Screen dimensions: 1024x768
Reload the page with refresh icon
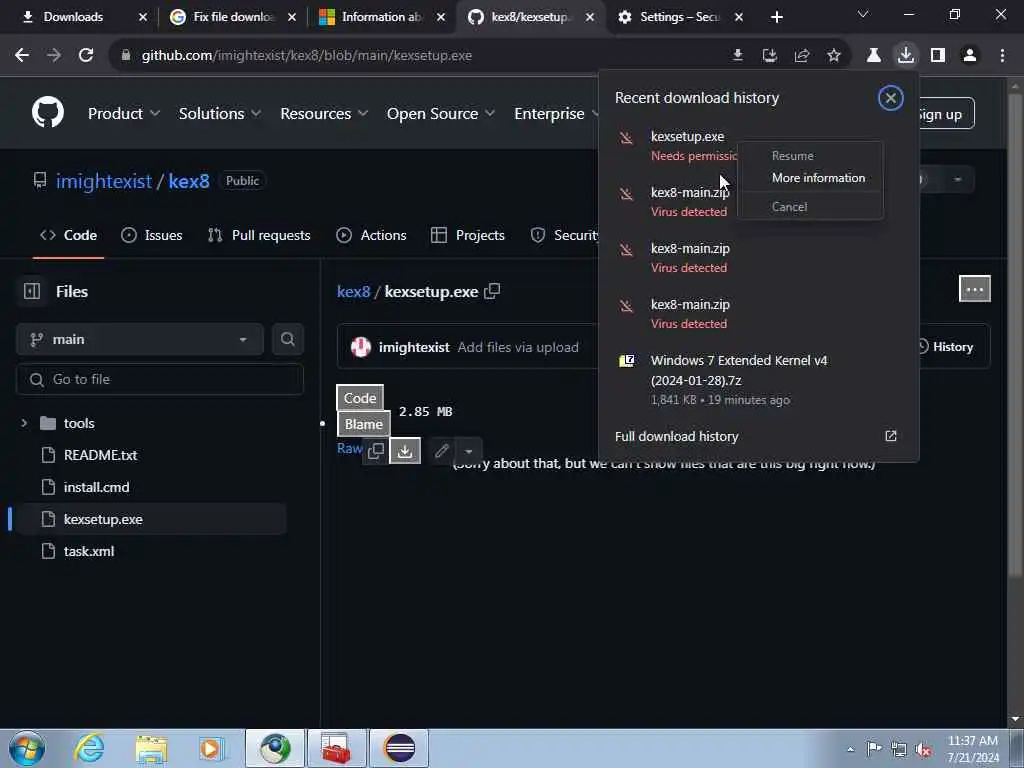[x=86, y=56]
